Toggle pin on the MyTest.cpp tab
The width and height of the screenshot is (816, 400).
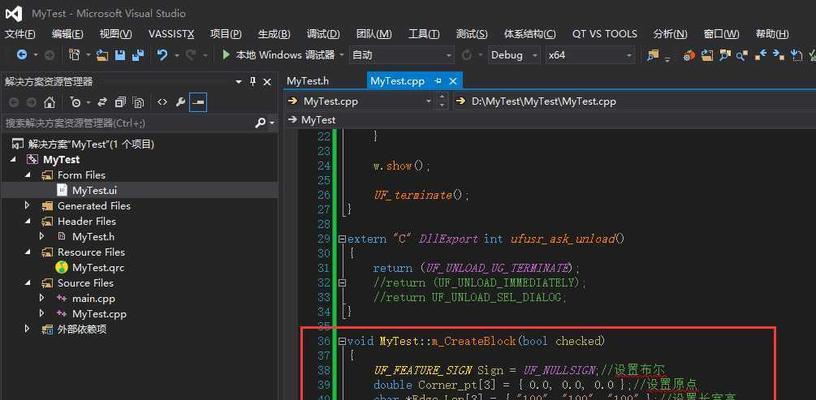click(438, 81)
